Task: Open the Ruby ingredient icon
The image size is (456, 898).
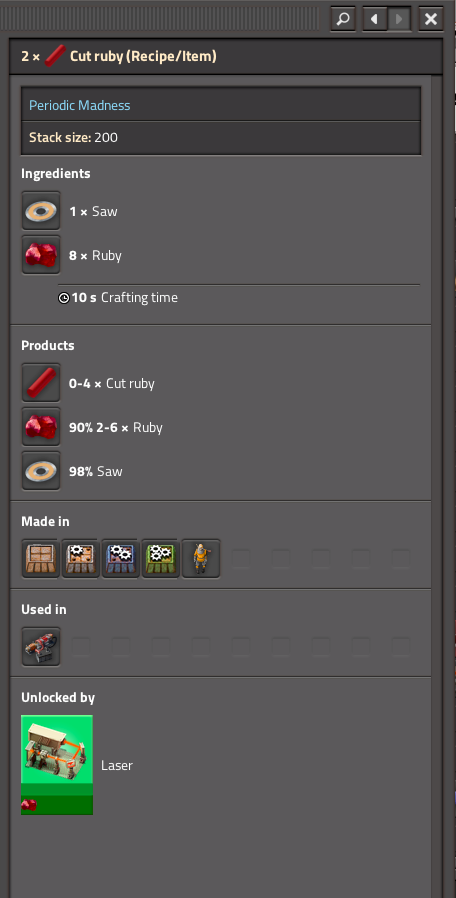Action: 41,255
